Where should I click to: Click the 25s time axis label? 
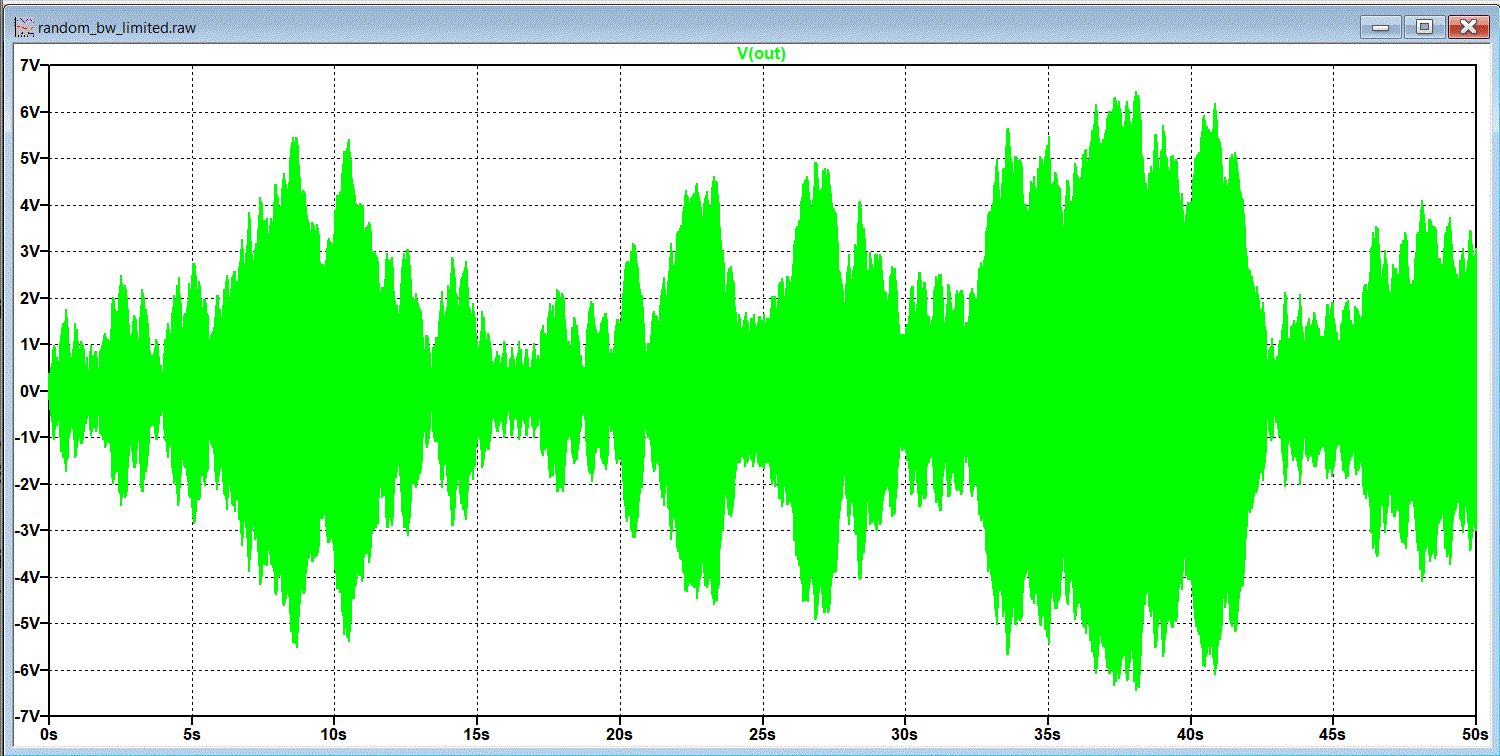(x=762, y=733)
